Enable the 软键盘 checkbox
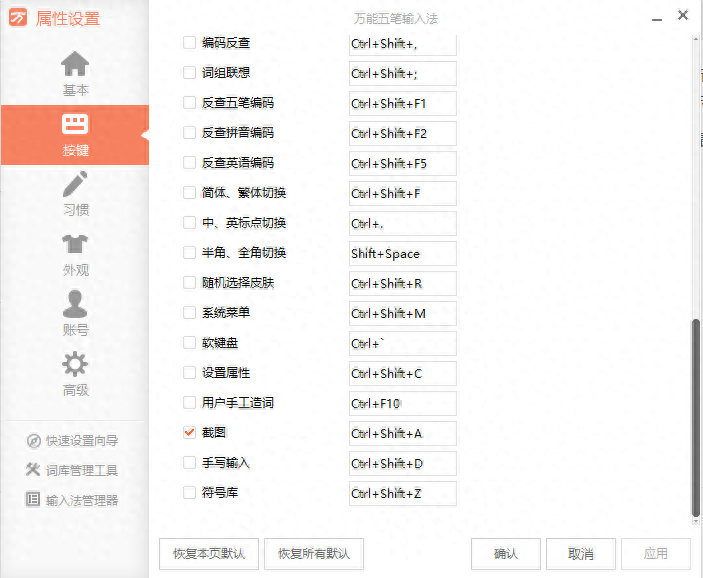 (189, 343)
